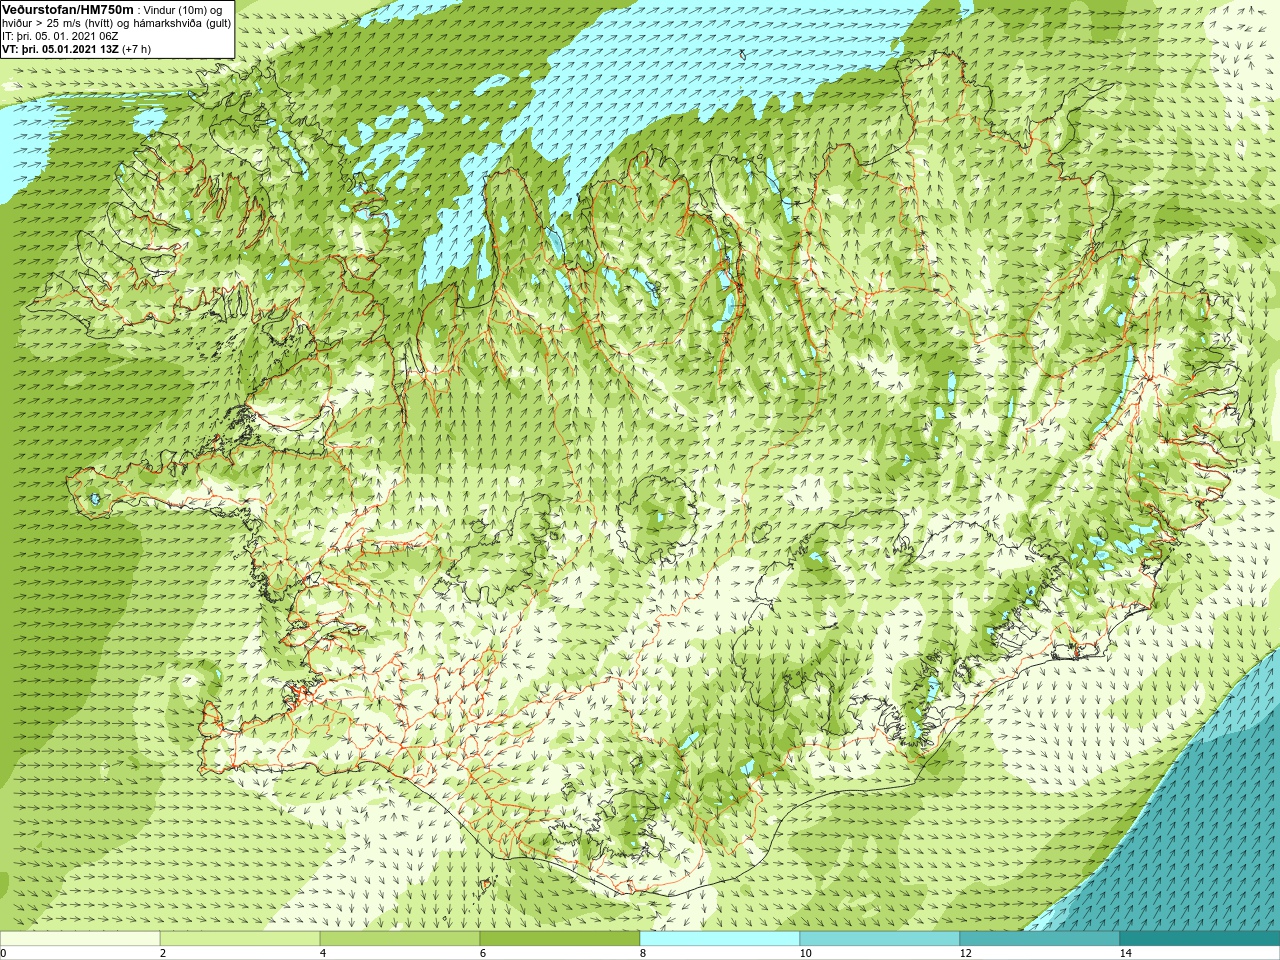Image resolution: width=1280 pixels, height=960 pixels.
Task: Click the legend tick label '14'
Action: coord(1125,953)
